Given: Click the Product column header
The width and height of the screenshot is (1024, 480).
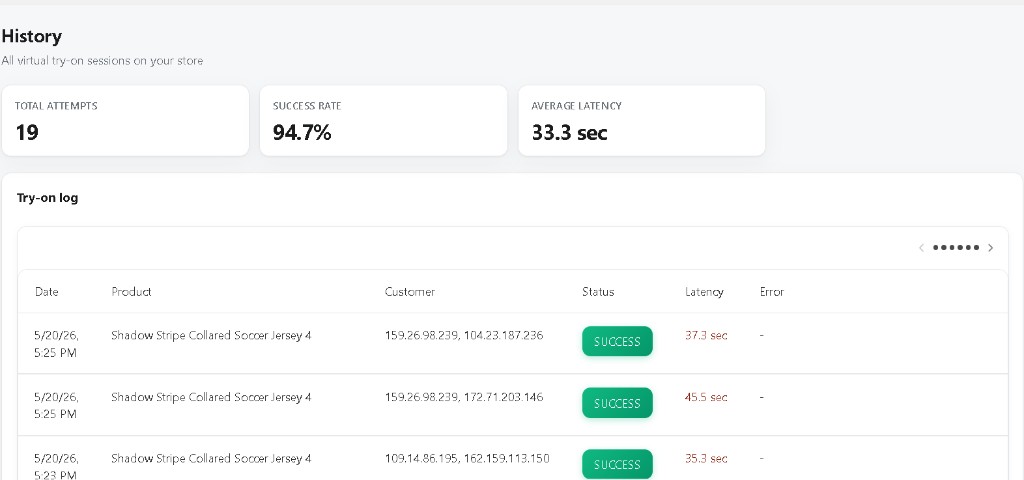Looking at the screenshot, I should (x=131, y=292).
